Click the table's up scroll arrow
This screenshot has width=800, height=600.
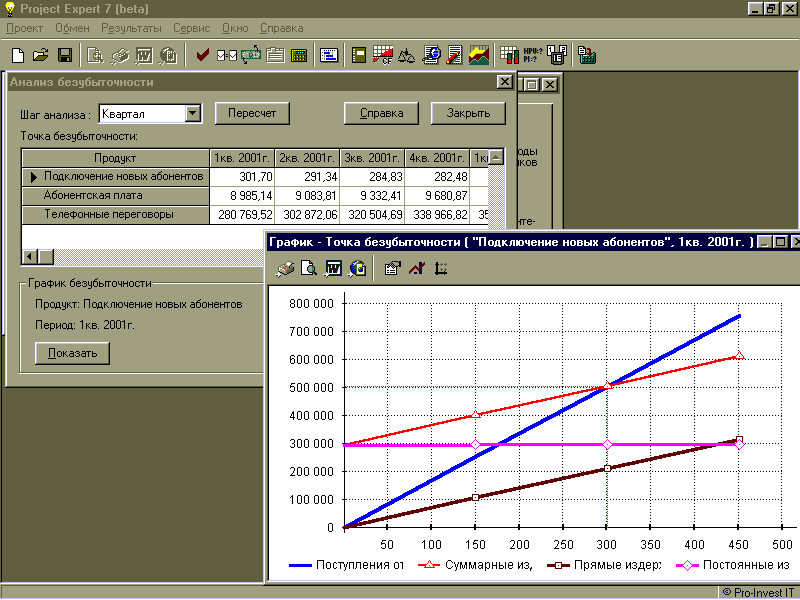coord(496,157)
